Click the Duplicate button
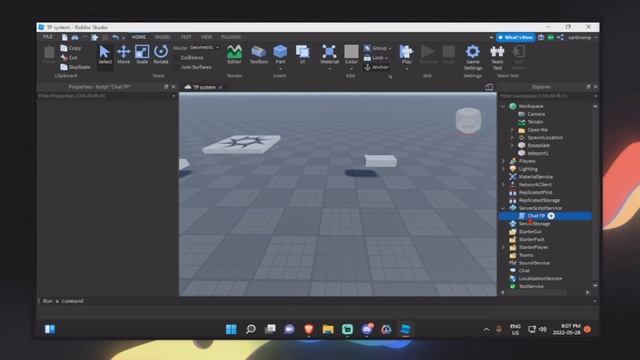640x360 pixels. (75, 67)
